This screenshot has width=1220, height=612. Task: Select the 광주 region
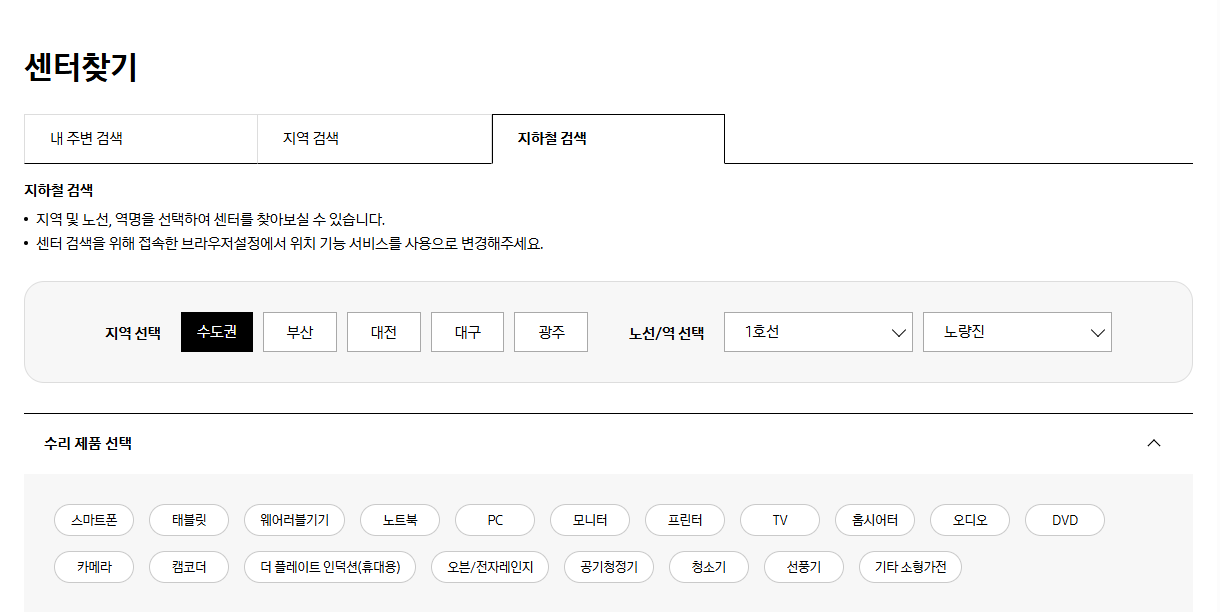click(x=550, y=331)
